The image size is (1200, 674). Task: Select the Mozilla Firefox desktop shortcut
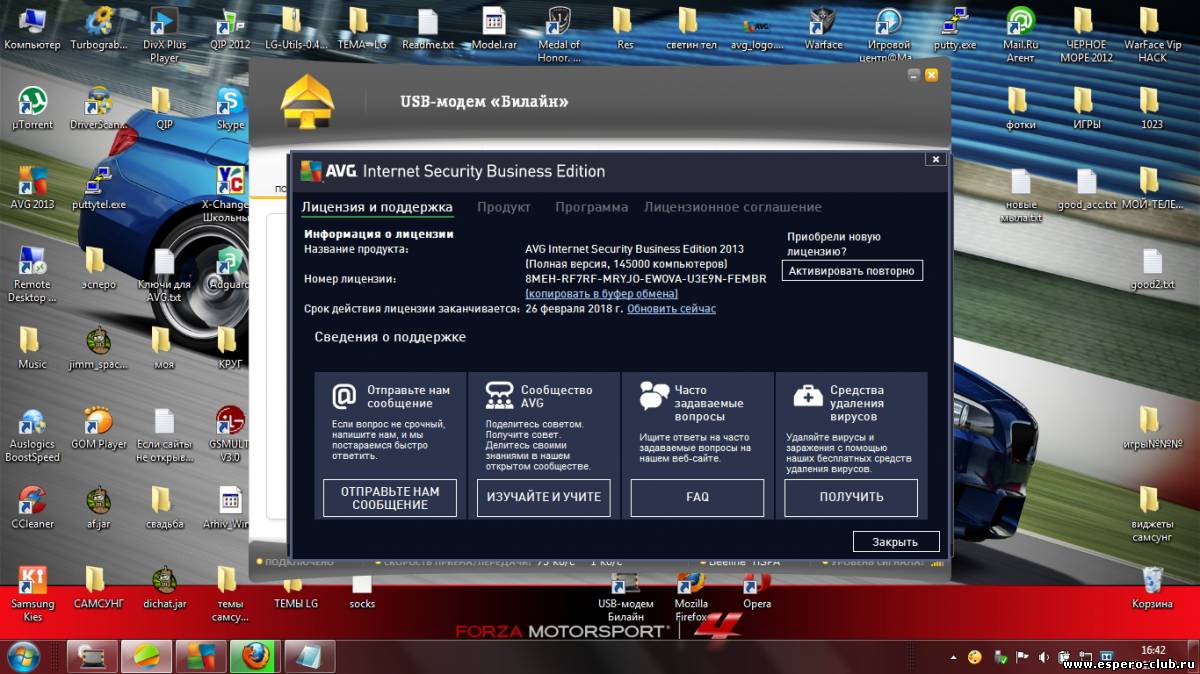click(691, 594)
